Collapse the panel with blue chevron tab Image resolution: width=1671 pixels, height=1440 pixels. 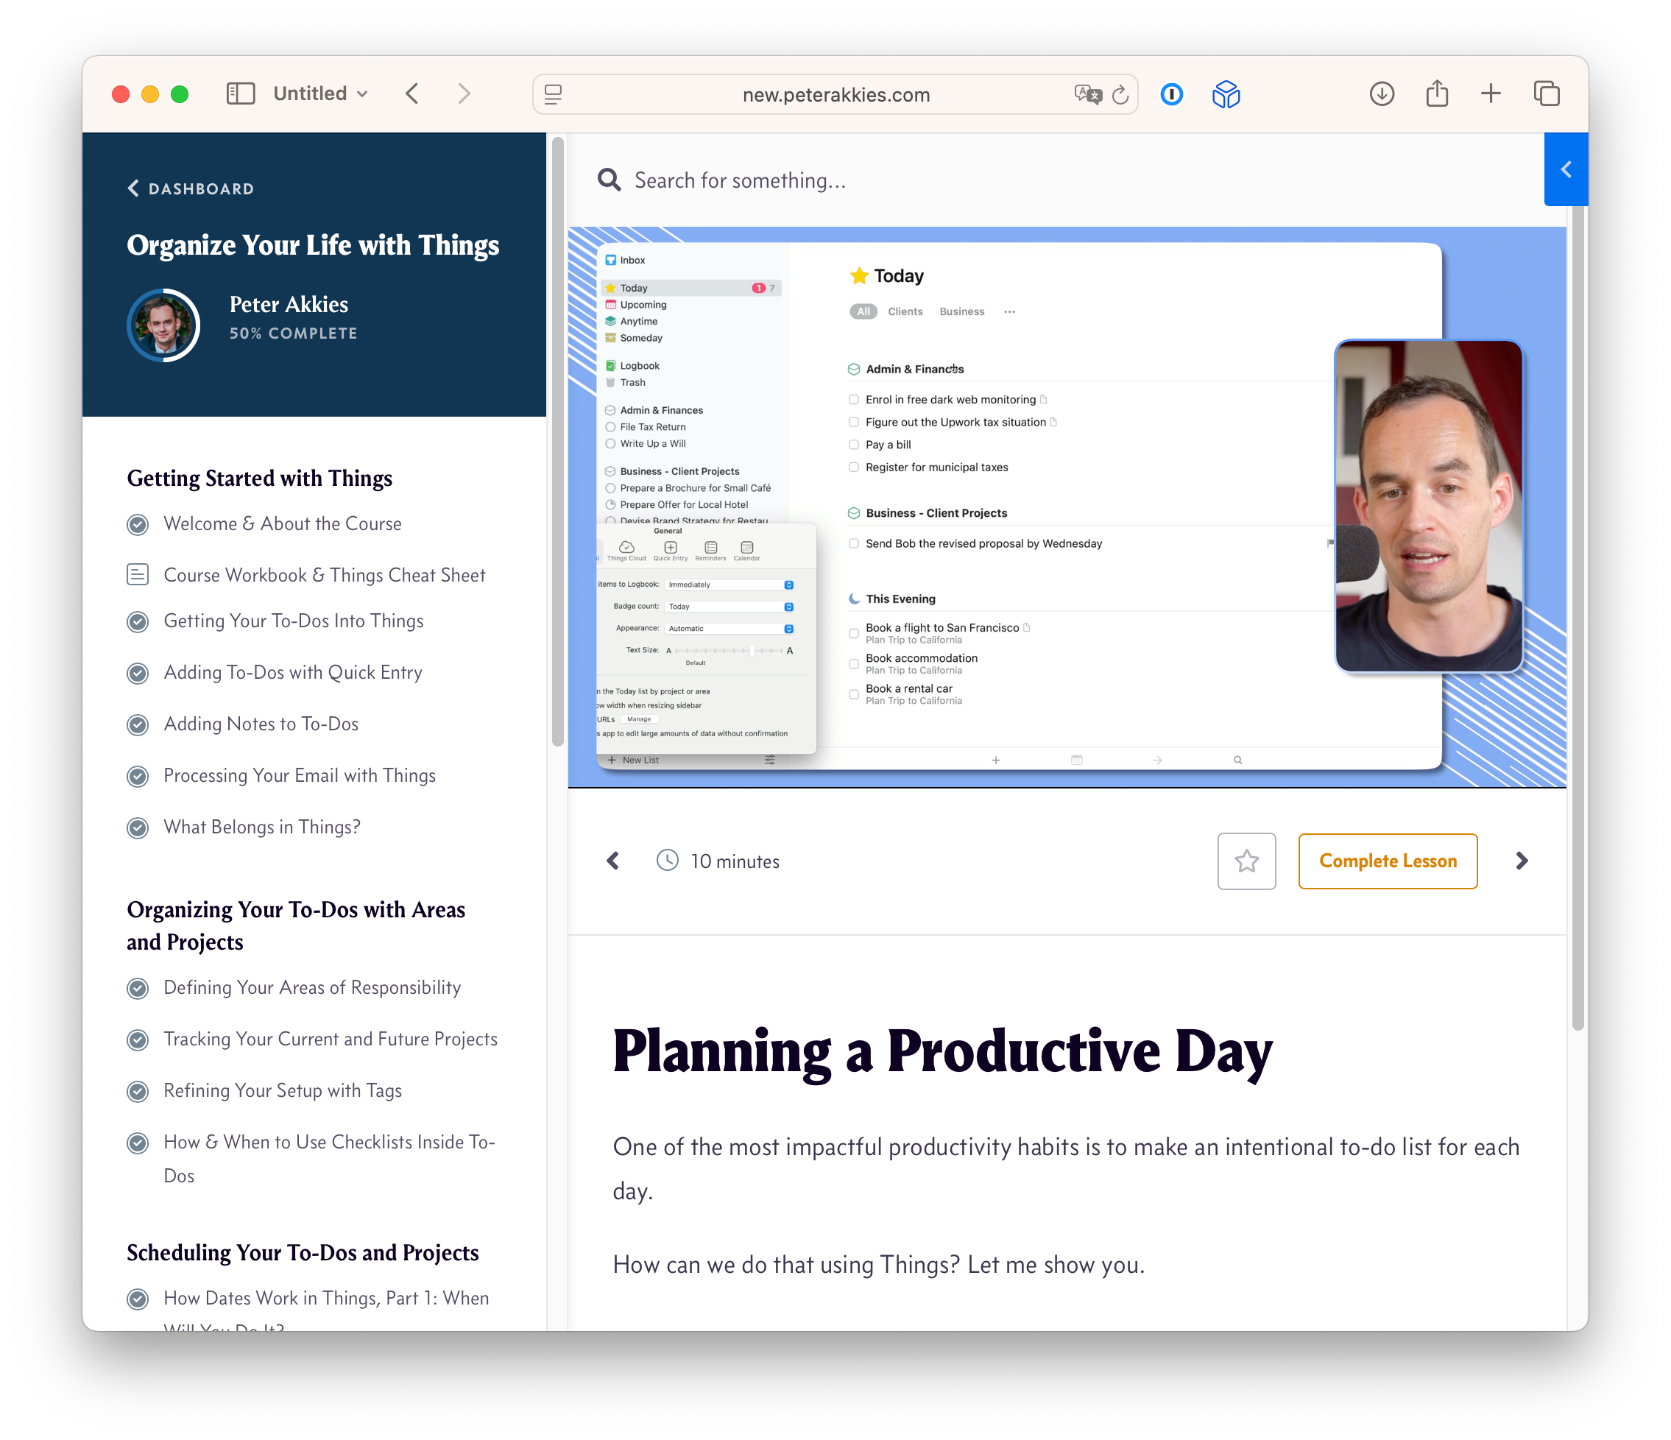pos(1566,170)
